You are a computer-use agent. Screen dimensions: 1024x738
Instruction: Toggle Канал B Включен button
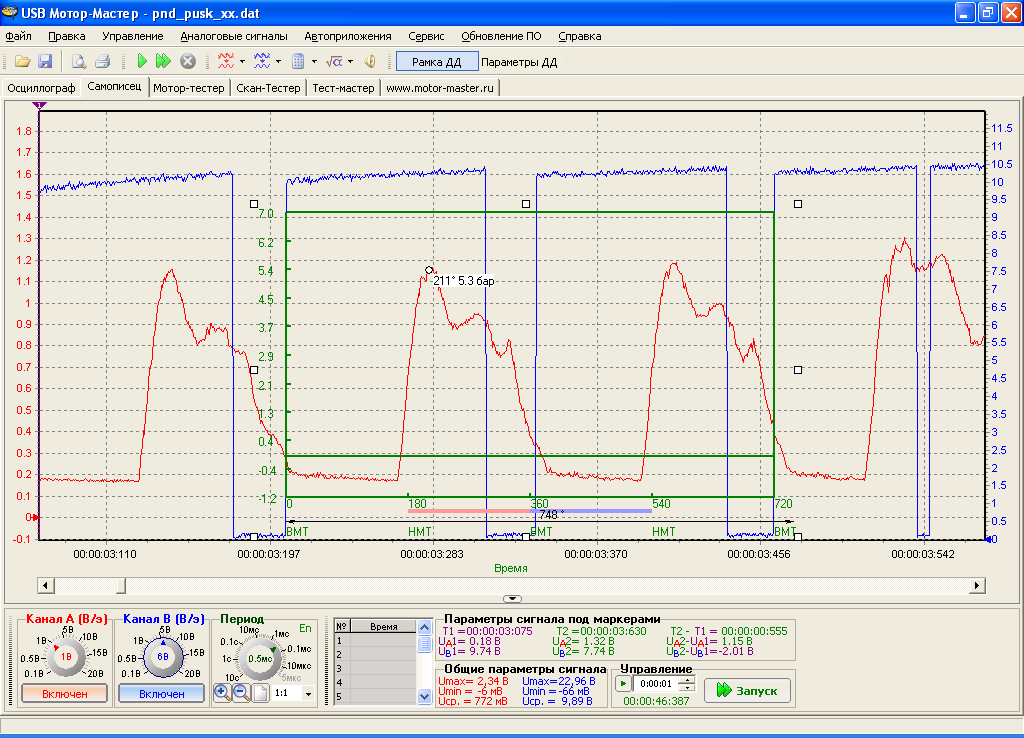click(161, 694)
